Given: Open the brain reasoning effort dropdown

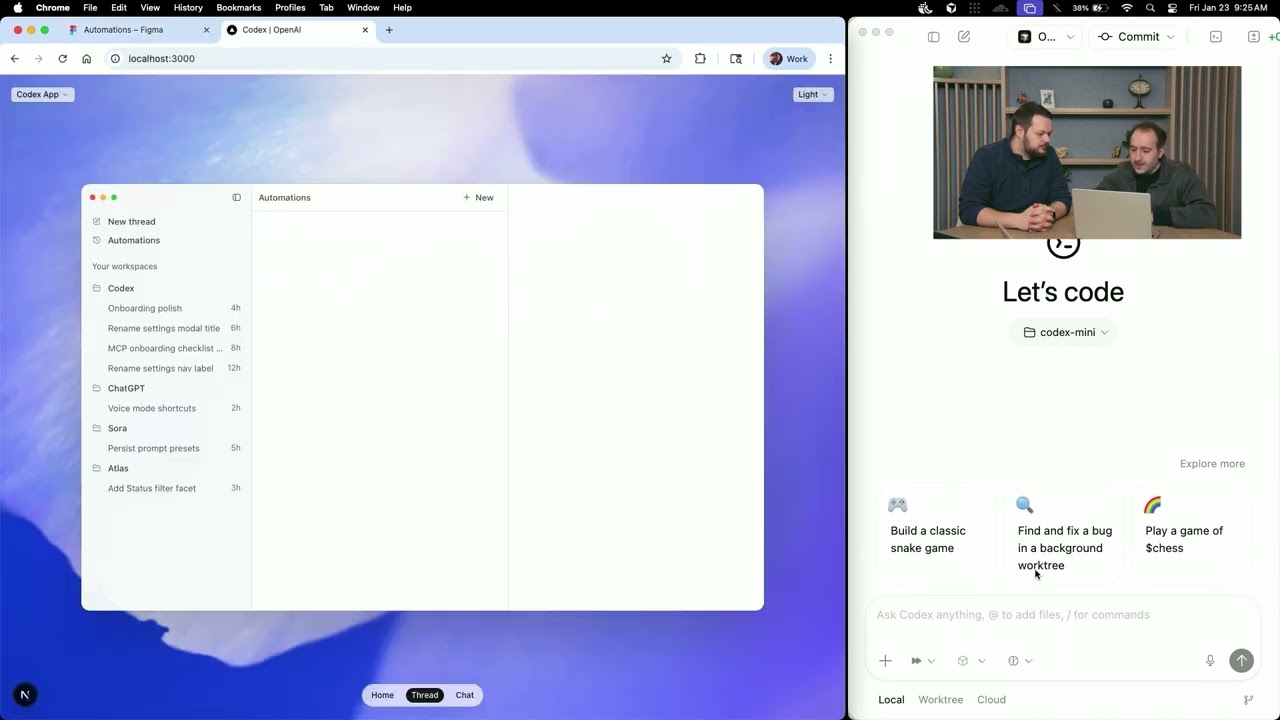Looking at the screenshot, I should click(1020, 661).
